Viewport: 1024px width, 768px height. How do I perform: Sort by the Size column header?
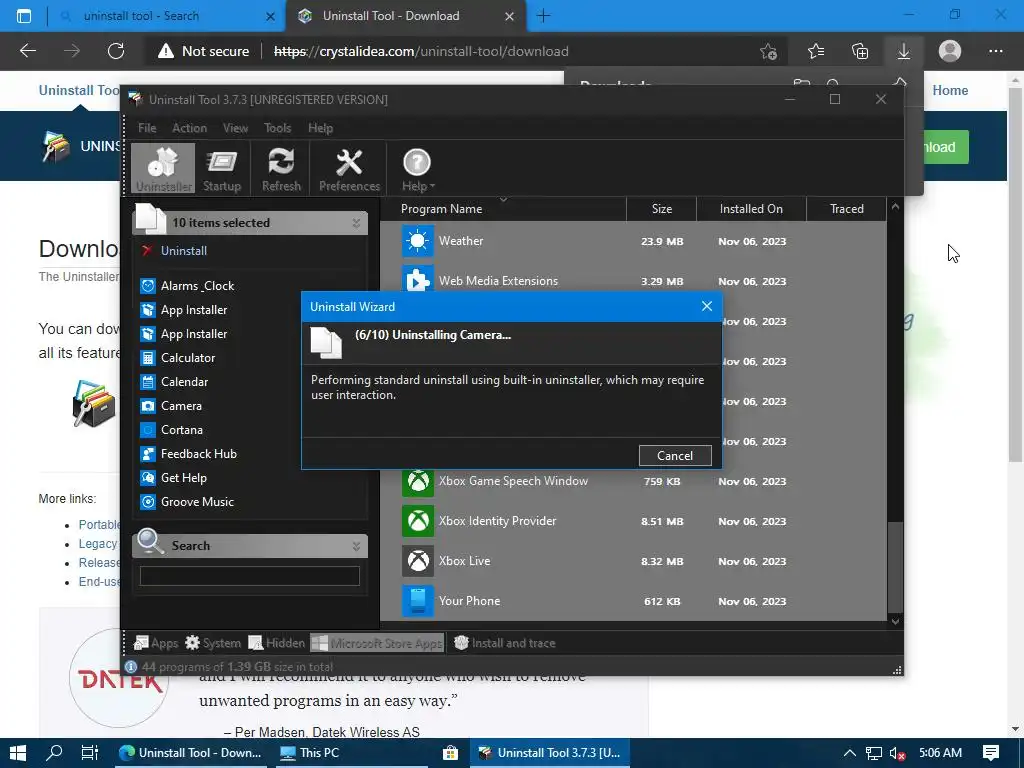pos(662,209)
